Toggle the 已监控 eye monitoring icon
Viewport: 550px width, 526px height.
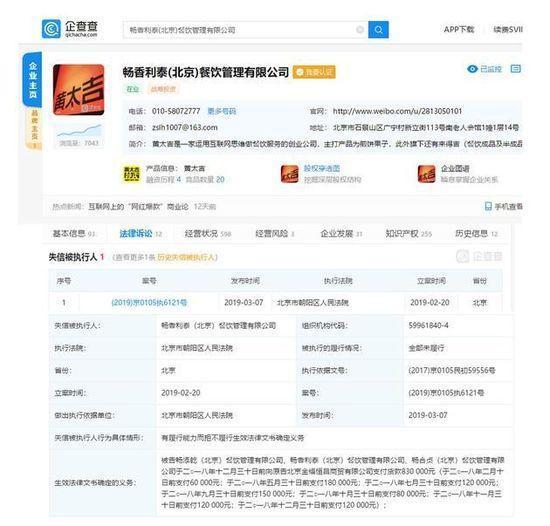point(472,69)
